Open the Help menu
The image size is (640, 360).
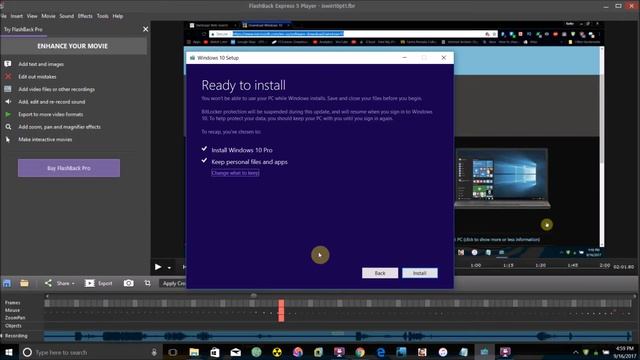(118, 16)
